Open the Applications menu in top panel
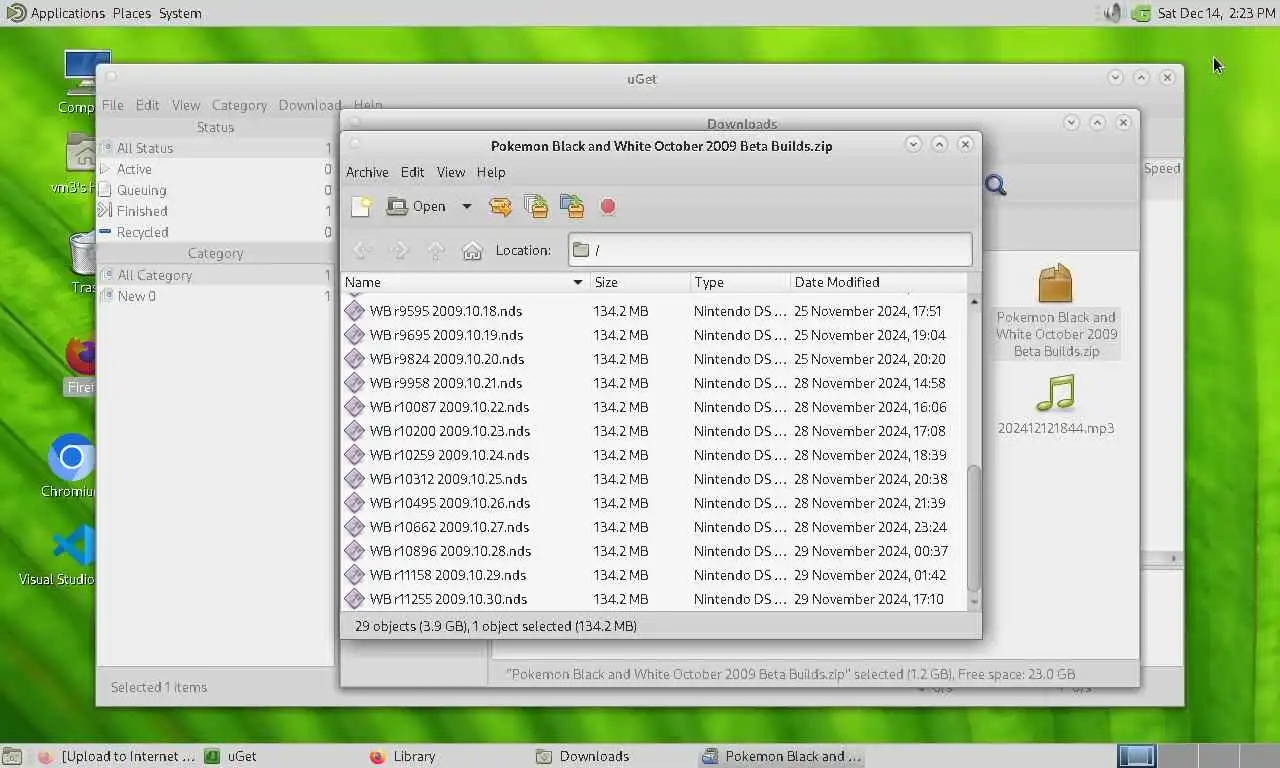 coord(56,13)
